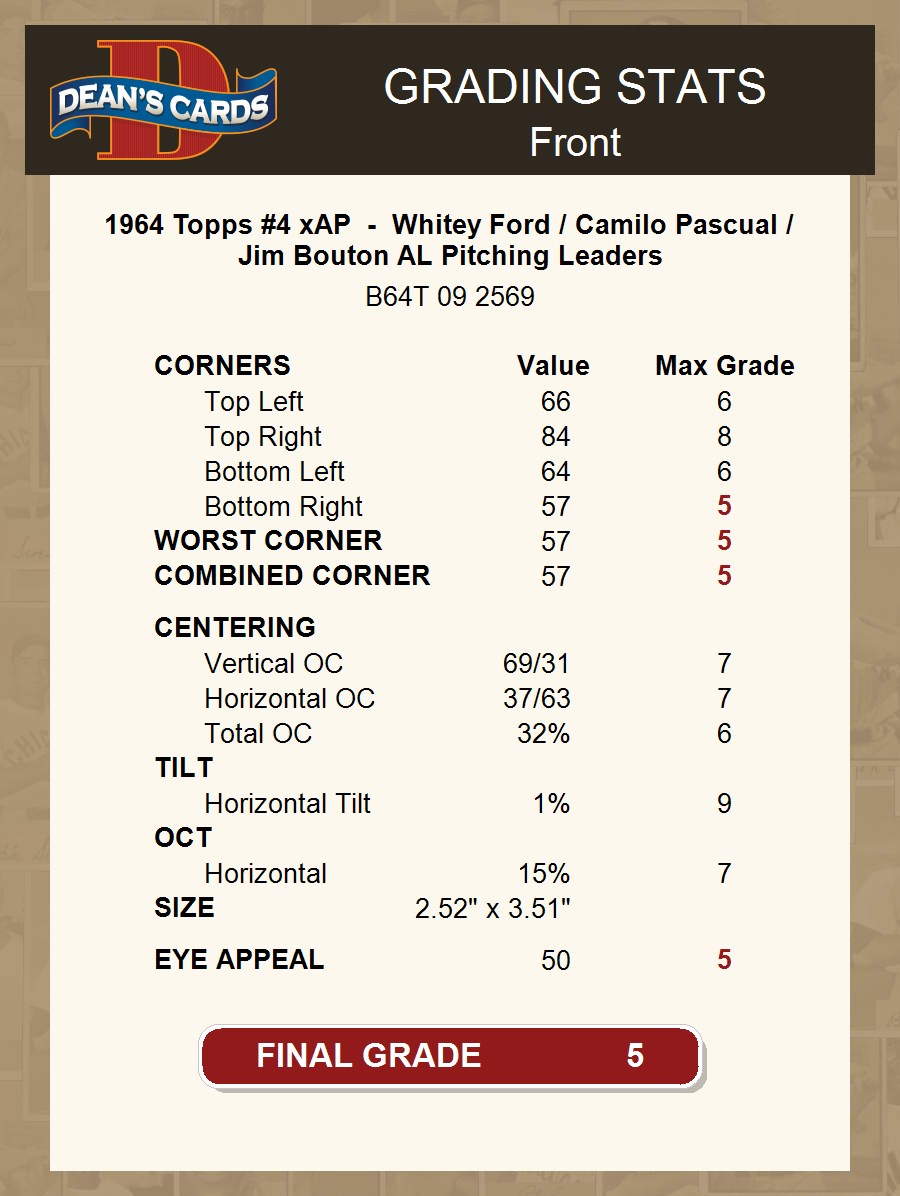Screen dimensions: 900x1196
Task: Click the Max Grade column header
Action: point(724,366)
